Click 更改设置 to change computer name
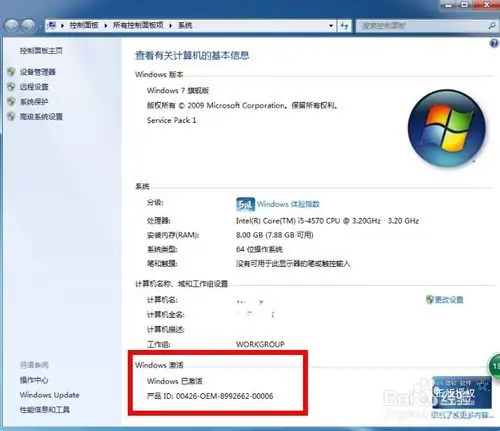The height and width of the screenshot is (431, 500). coord(449,300)
